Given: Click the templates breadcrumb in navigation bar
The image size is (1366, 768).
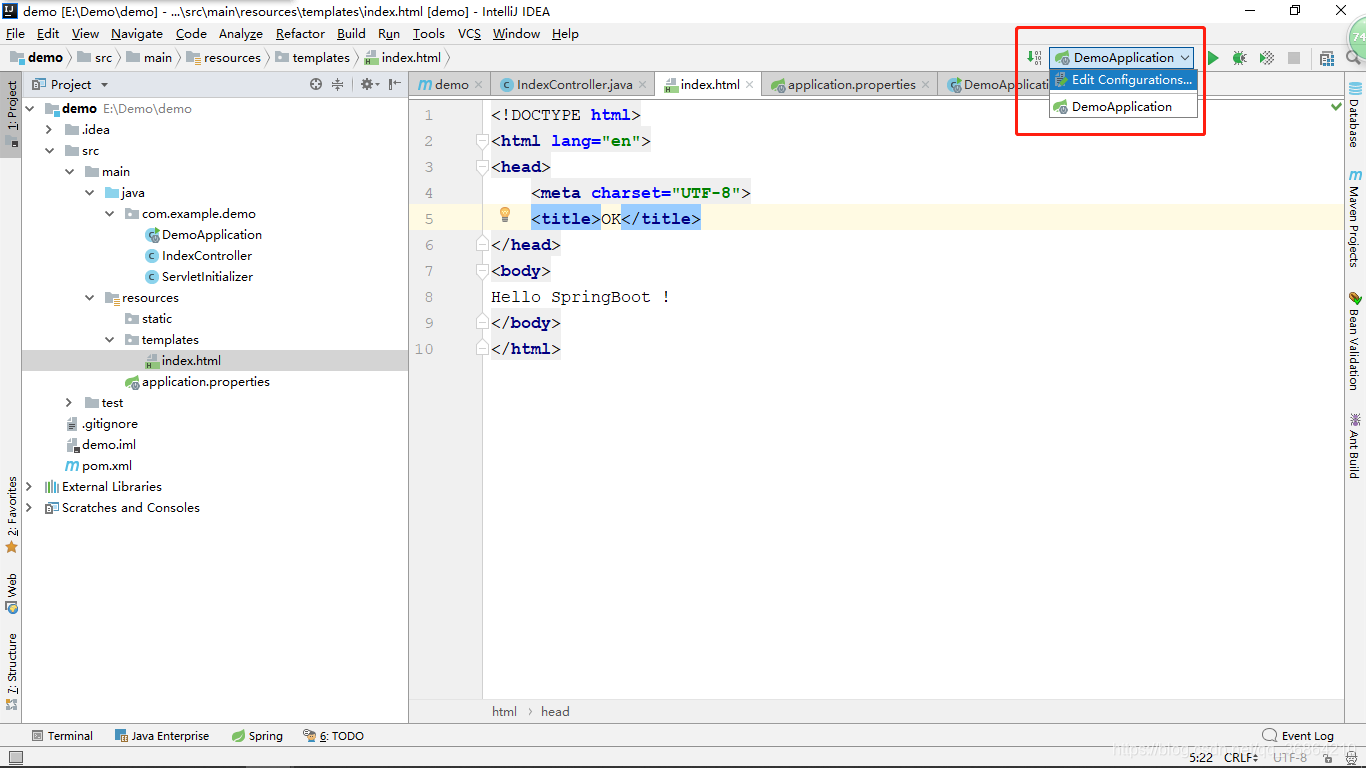Looking at the screenshot, I should pyautogui.click(x=312, y=58).
